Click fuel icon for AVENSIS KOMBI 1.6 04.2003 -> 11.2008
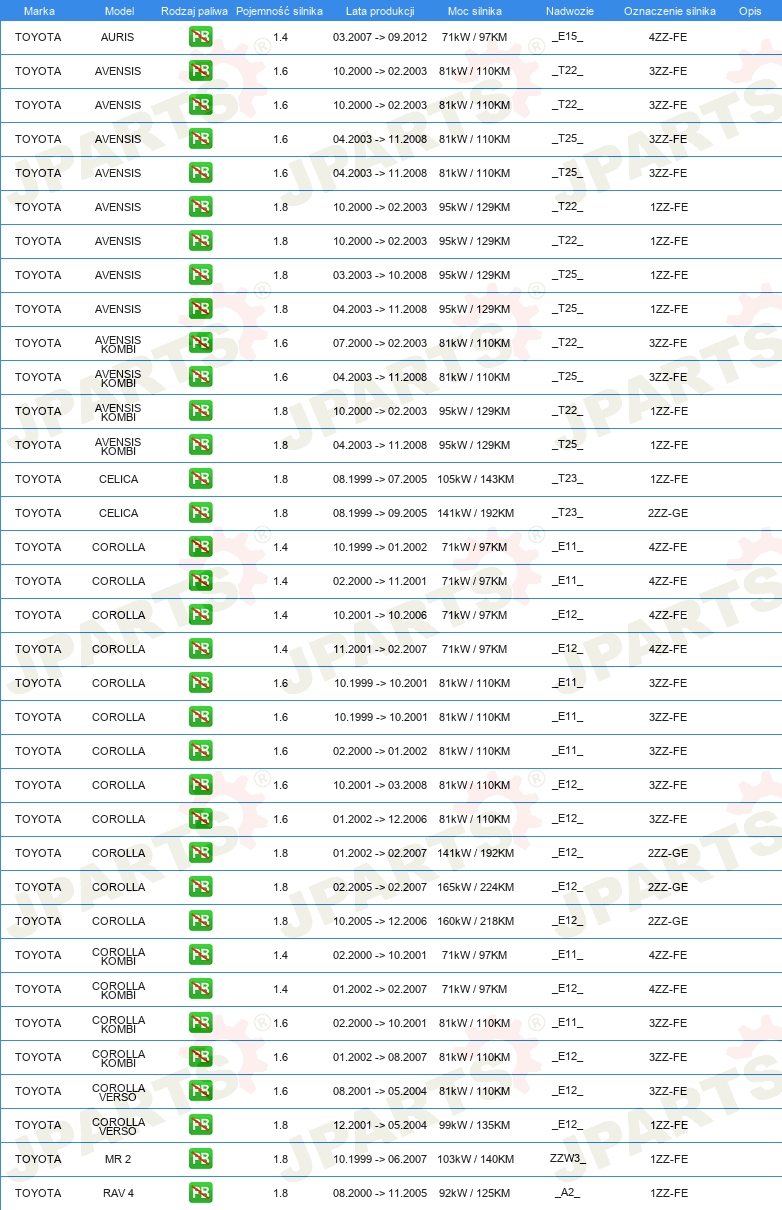Image resolution: width=782 pixels, height=1210 pixels. [x=200, y=377]
